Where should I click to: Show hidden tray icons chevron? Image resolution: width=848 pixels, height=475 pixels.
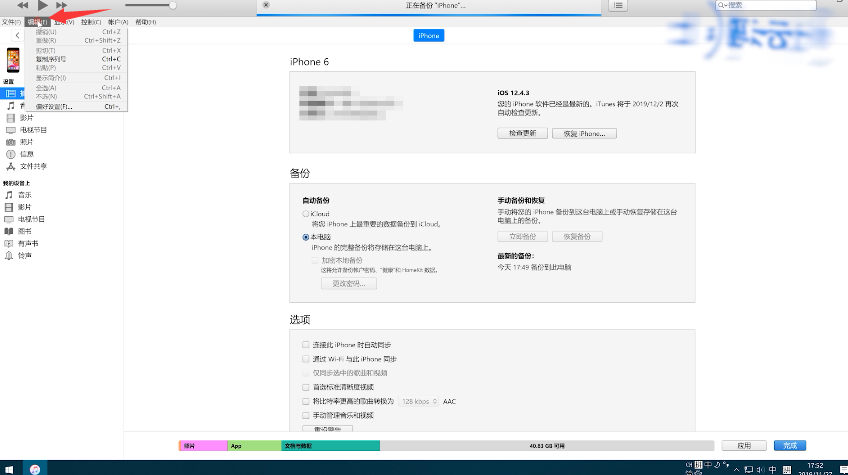pos(736,470)
